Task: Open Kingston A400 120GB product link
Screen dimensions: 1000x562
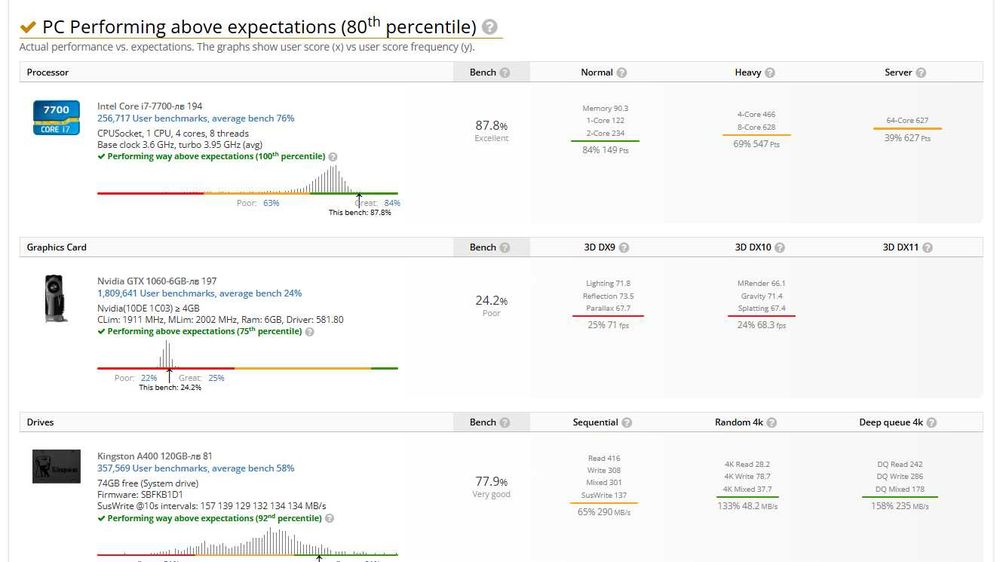Action: tap(154, 456)
